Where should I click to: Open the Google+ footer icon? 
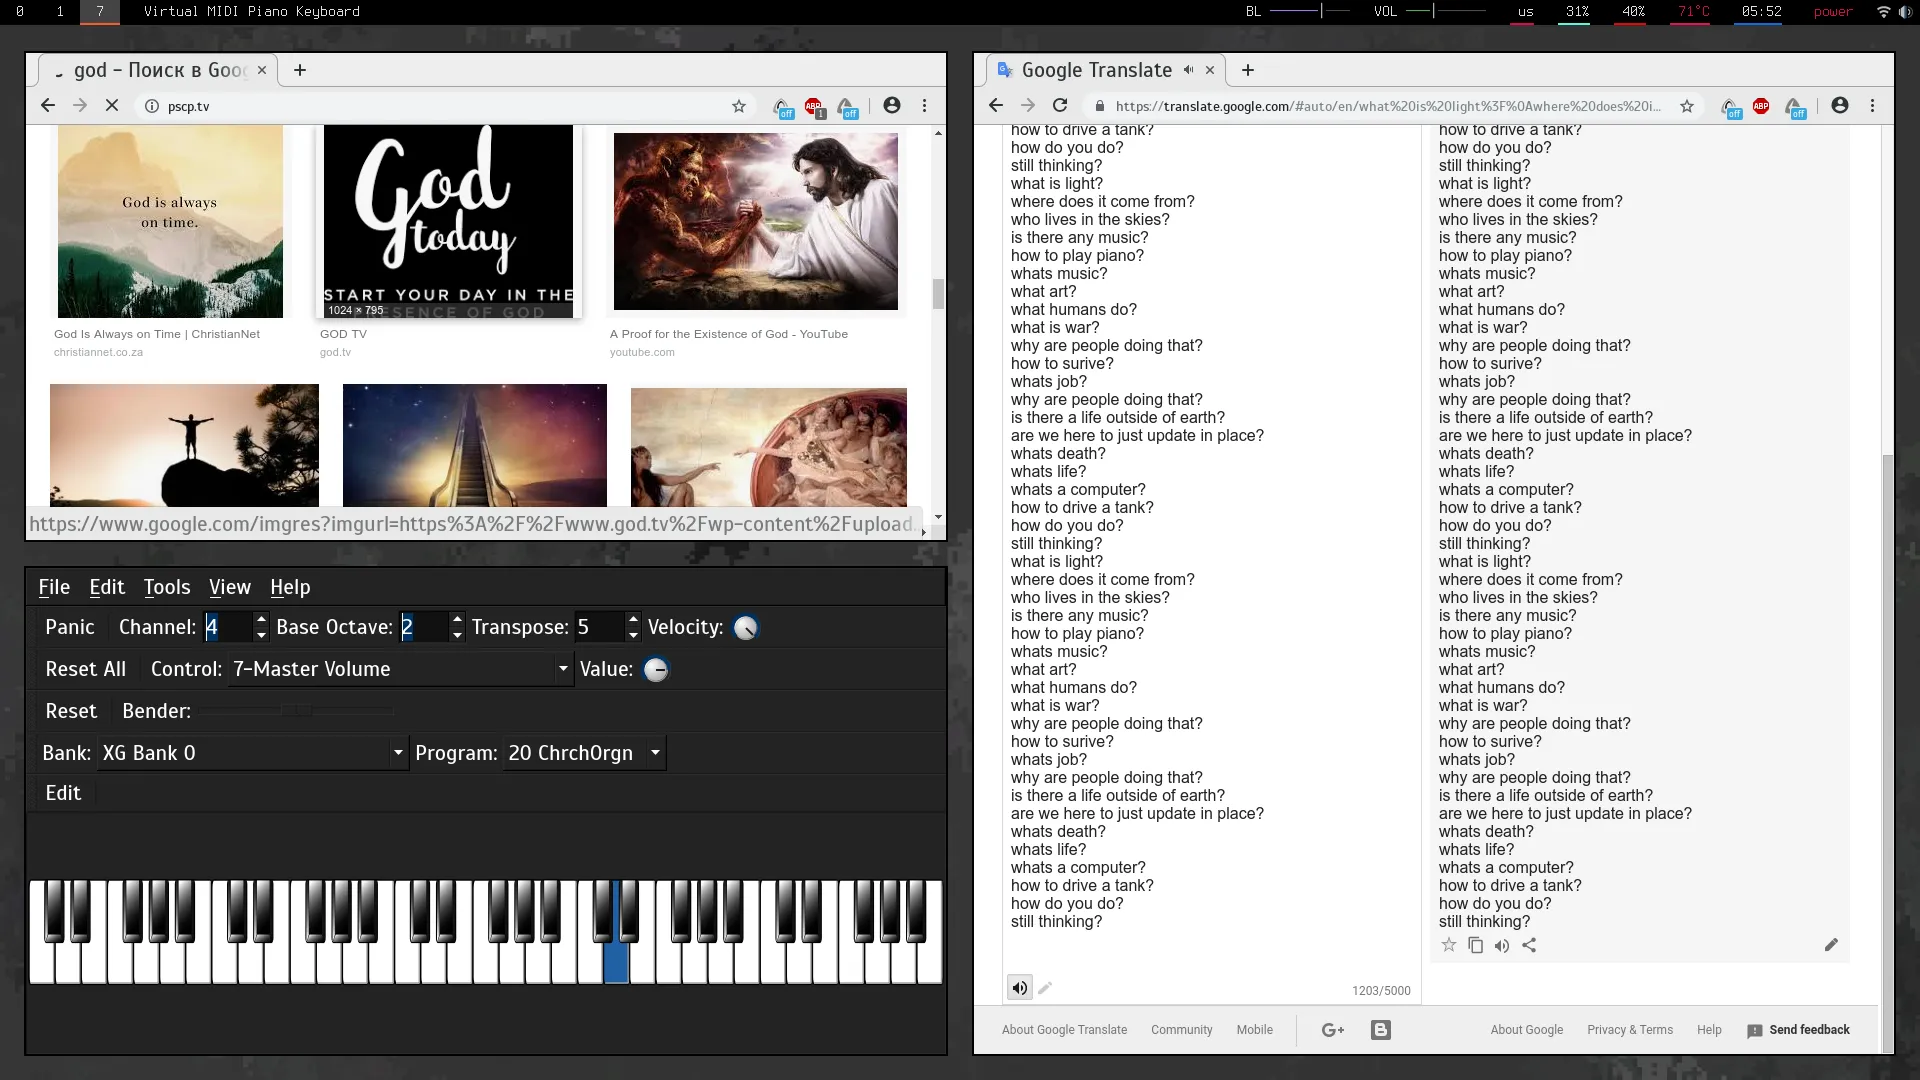point(1333,1030)
